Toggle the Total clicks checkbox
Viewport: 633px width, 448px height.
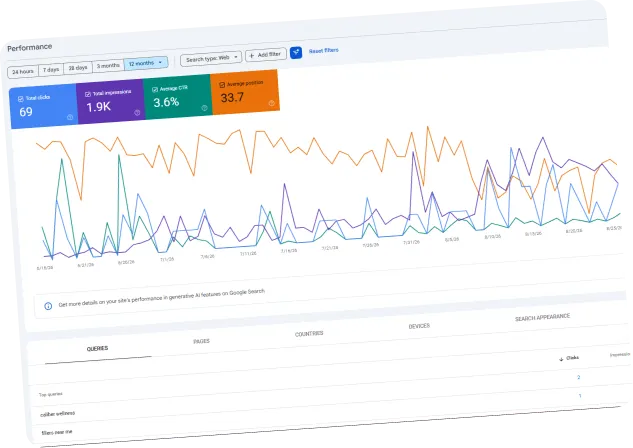tap(21, 99)
